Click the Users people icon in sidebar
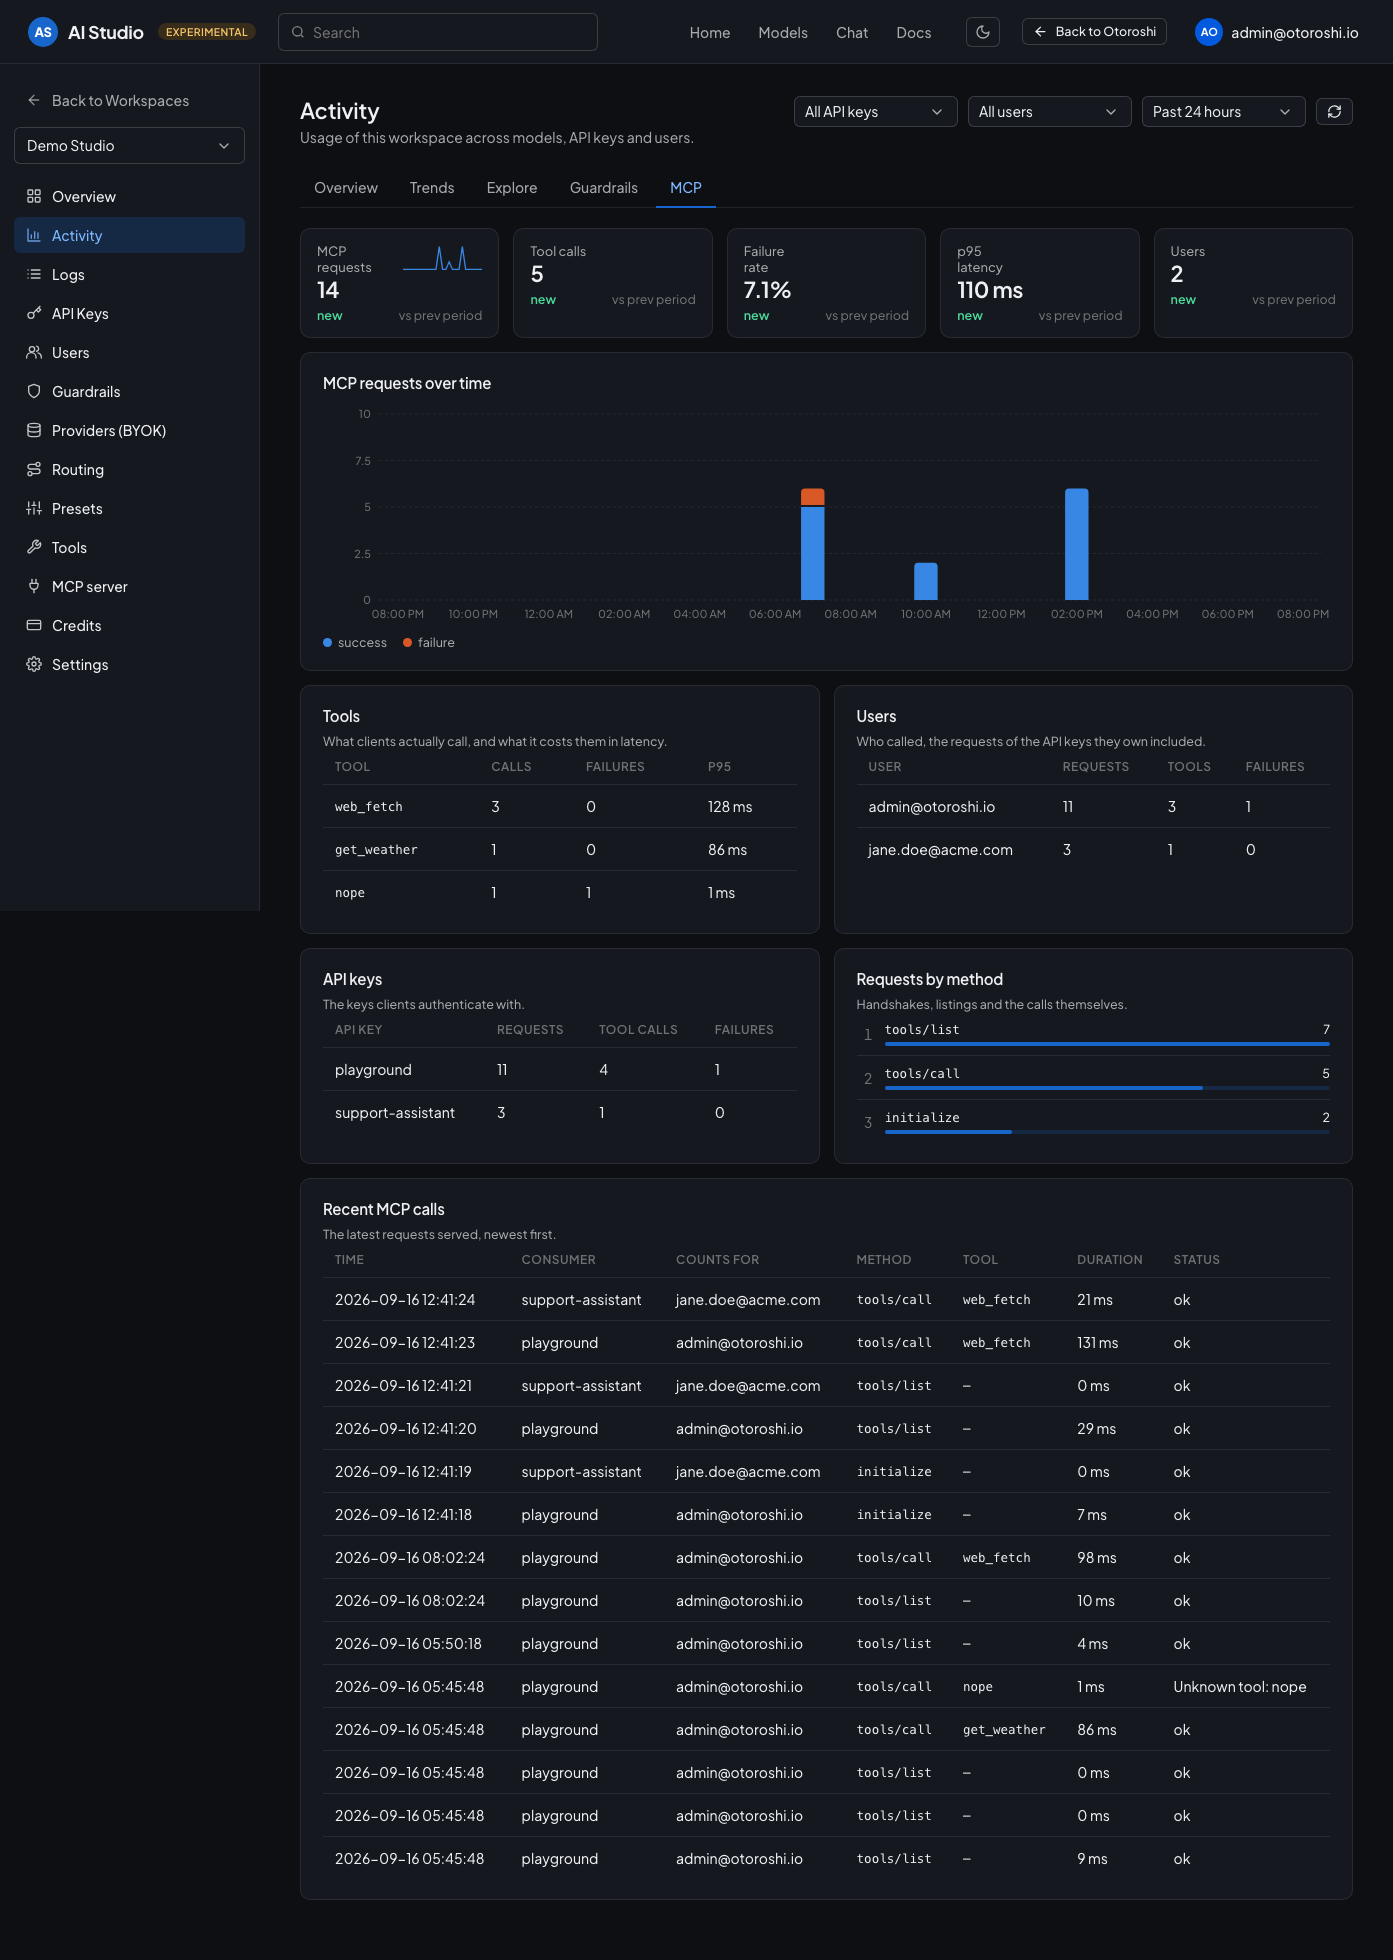Screen dimensions: 1393x1960 [x=34, y=352]
